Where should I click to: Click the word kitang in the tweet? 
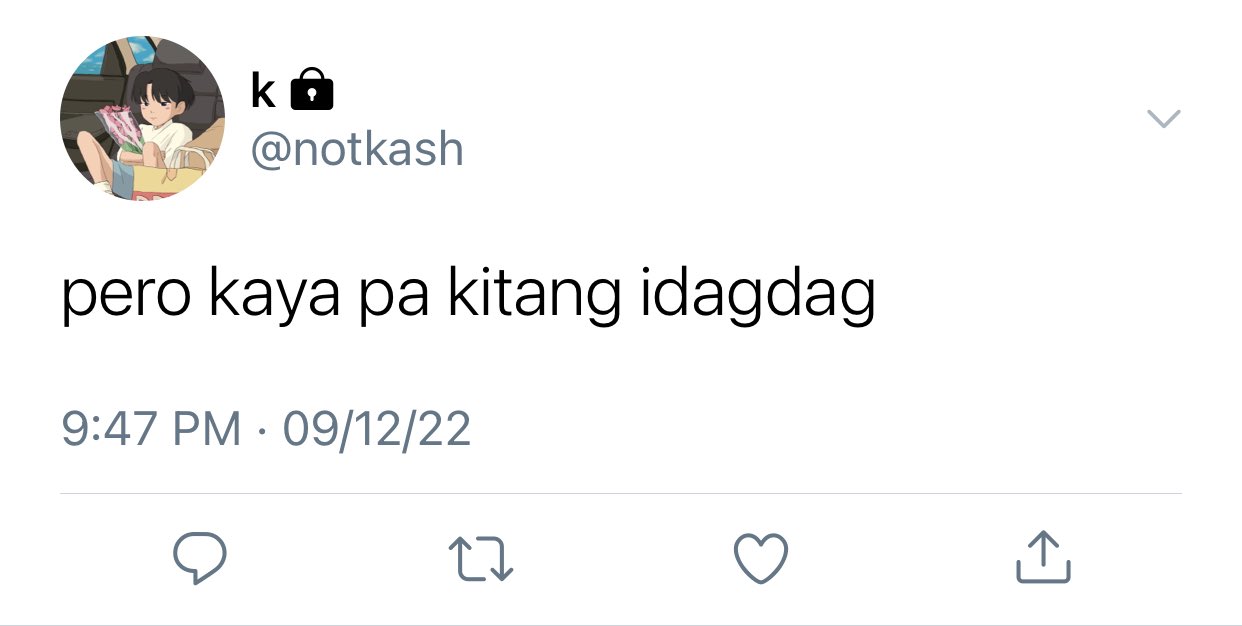click(534, 297)
